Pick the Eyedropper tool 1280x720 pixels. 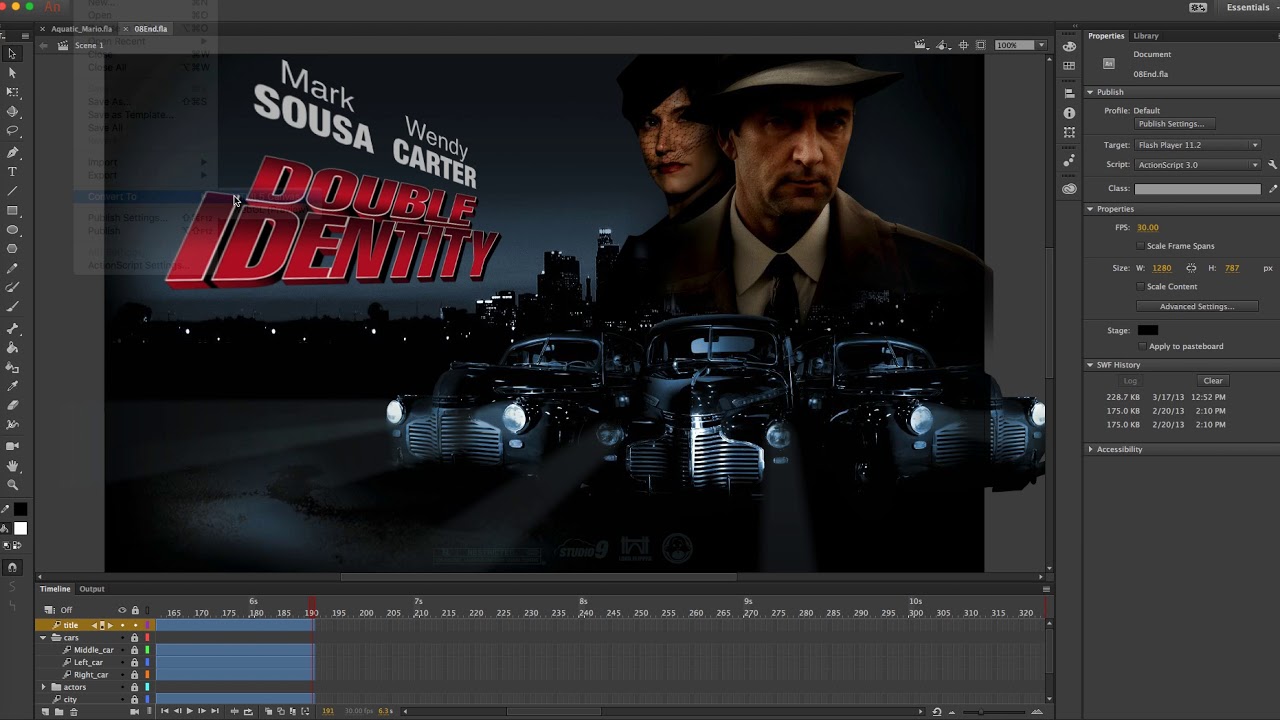12,386
